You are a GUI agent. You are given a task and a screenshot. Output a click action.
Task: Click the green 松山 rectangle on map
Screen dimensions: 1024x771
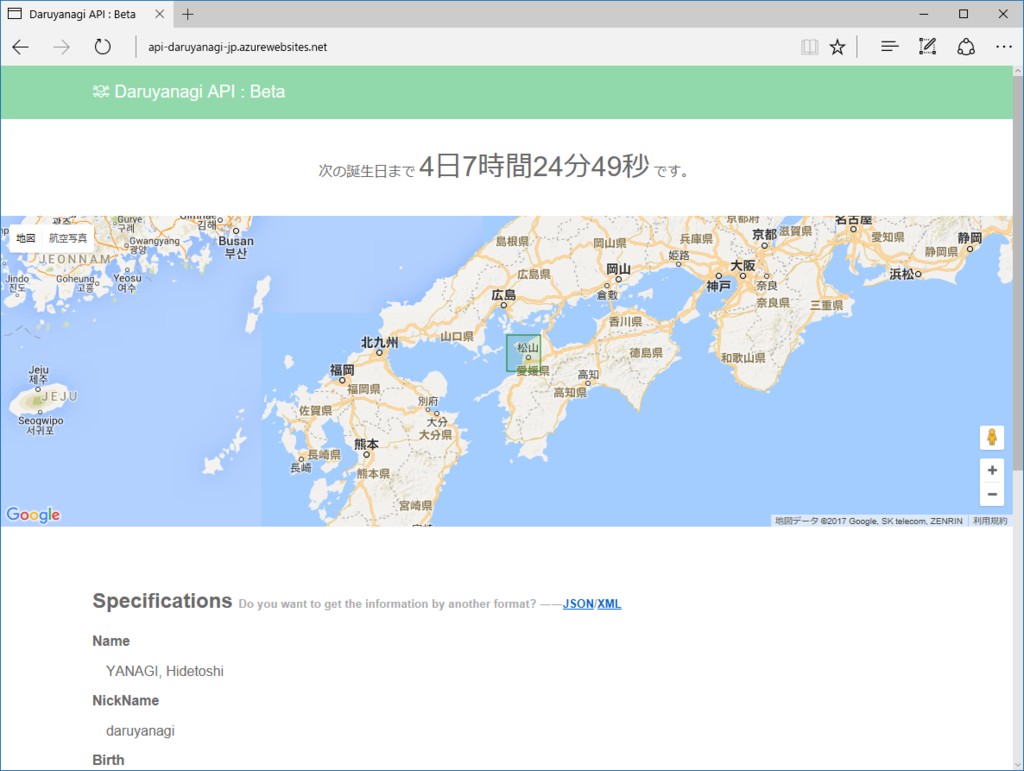coord(524,353)
